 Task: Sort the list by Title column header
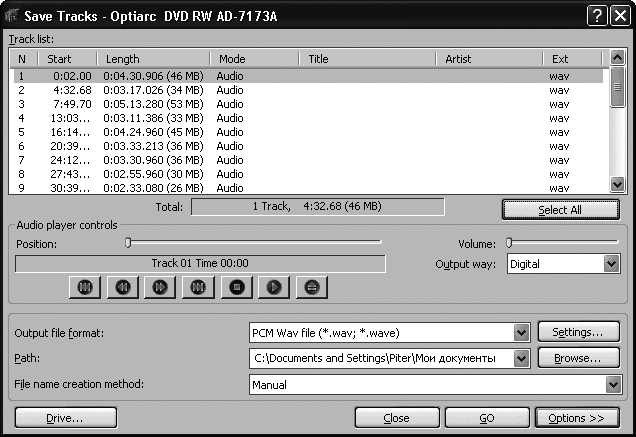coord(370,59)
